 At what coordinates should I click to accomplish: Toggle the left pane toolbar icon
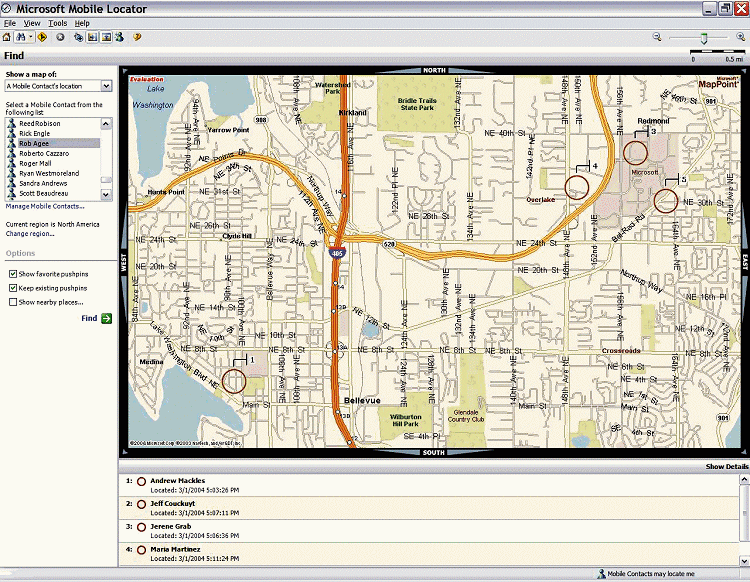pos(92,37)
